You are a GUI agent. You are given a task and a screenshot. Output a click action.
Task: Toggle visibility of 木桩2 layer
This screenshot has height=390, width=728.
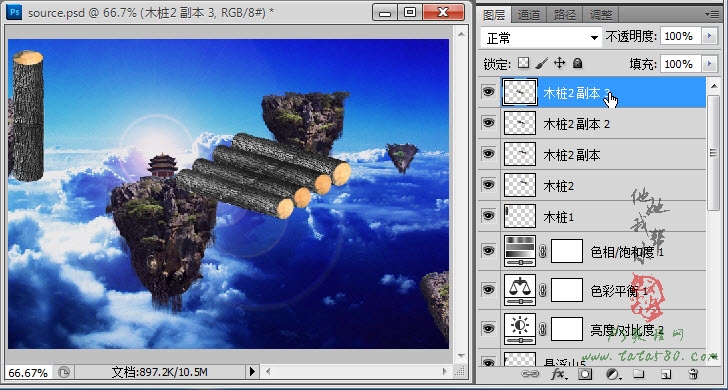[488, 185]
